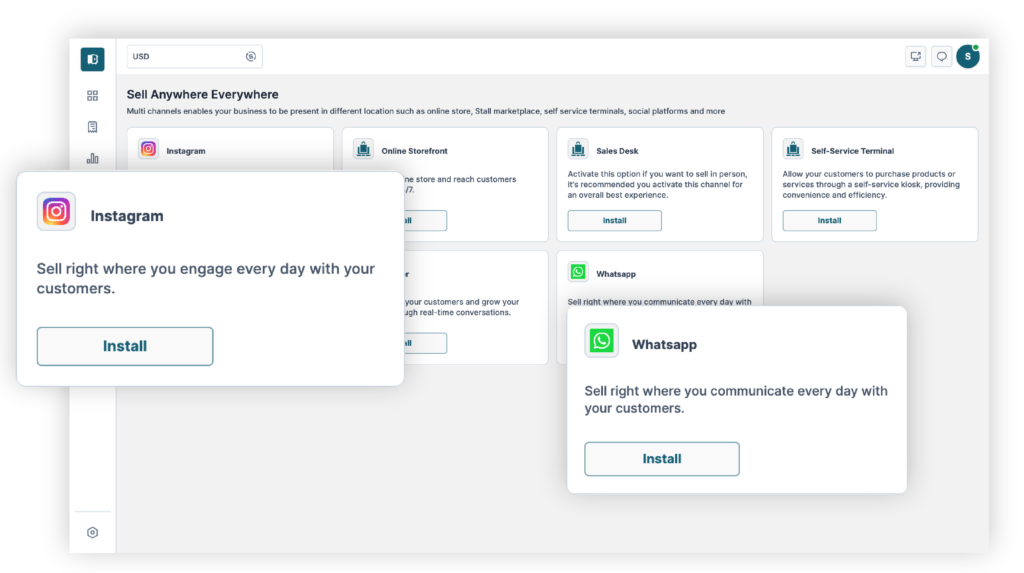Open the user avatar labeled S

pos(967,57)
